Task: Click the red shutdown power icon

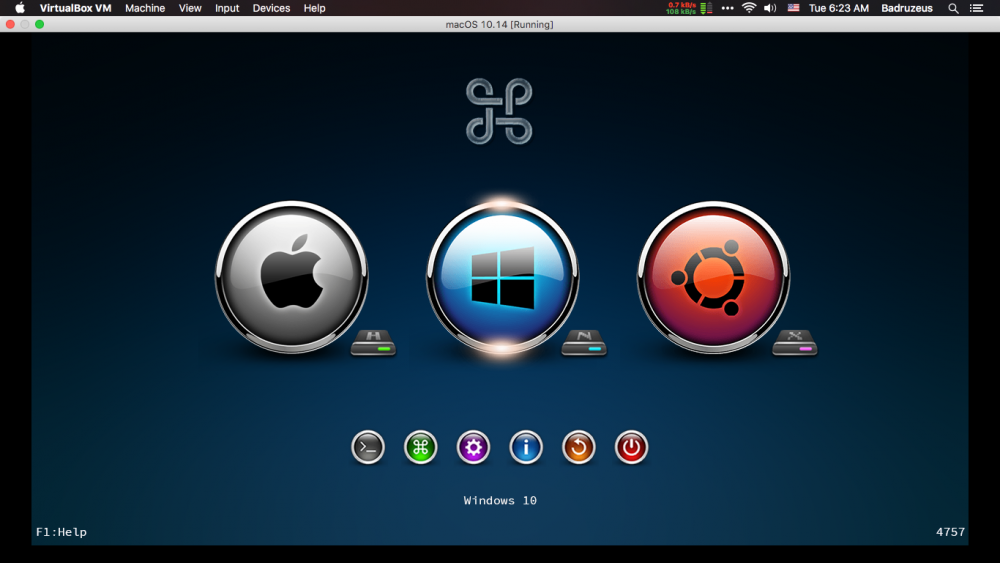Action: coord(631,447)
